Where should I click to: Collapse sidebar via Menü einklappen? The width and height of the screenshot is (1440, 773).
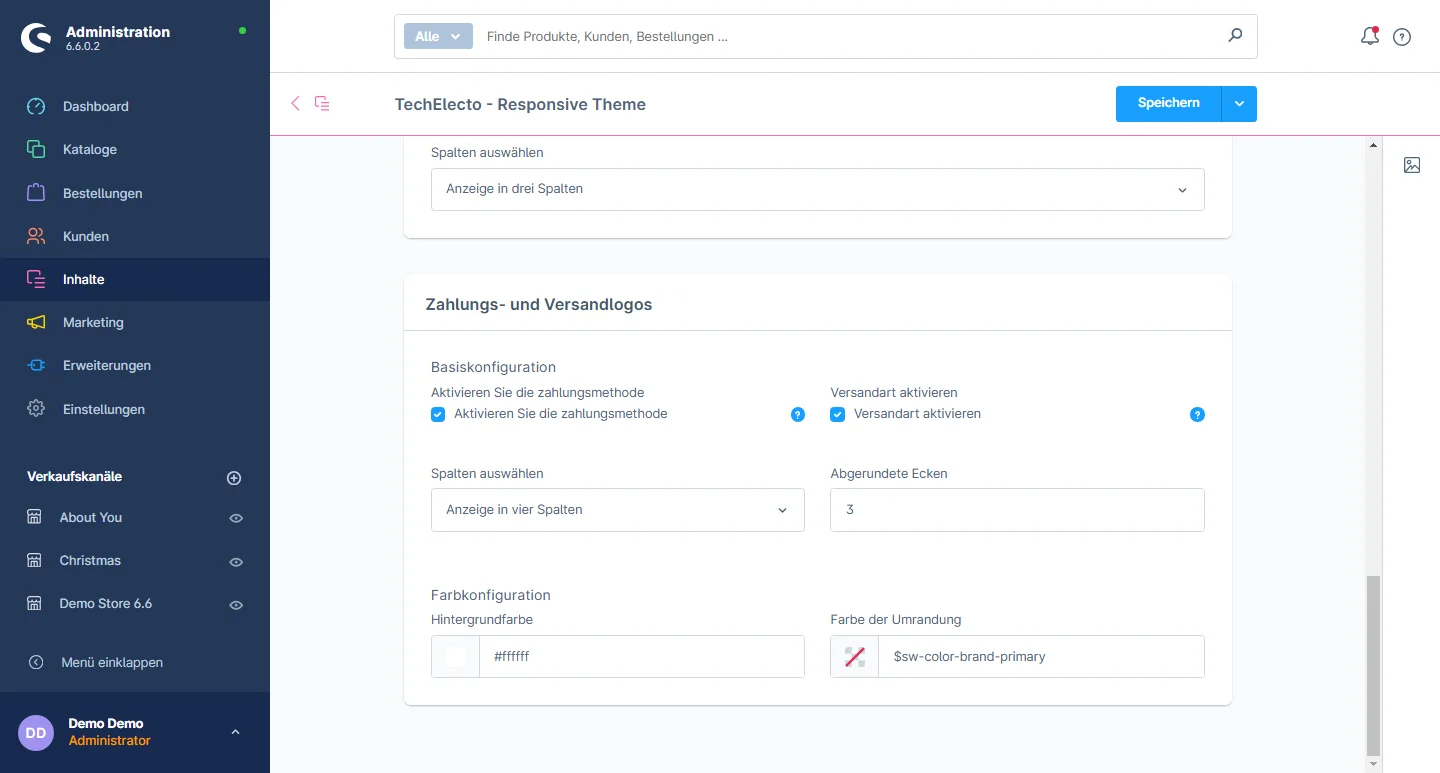[111, 662]
